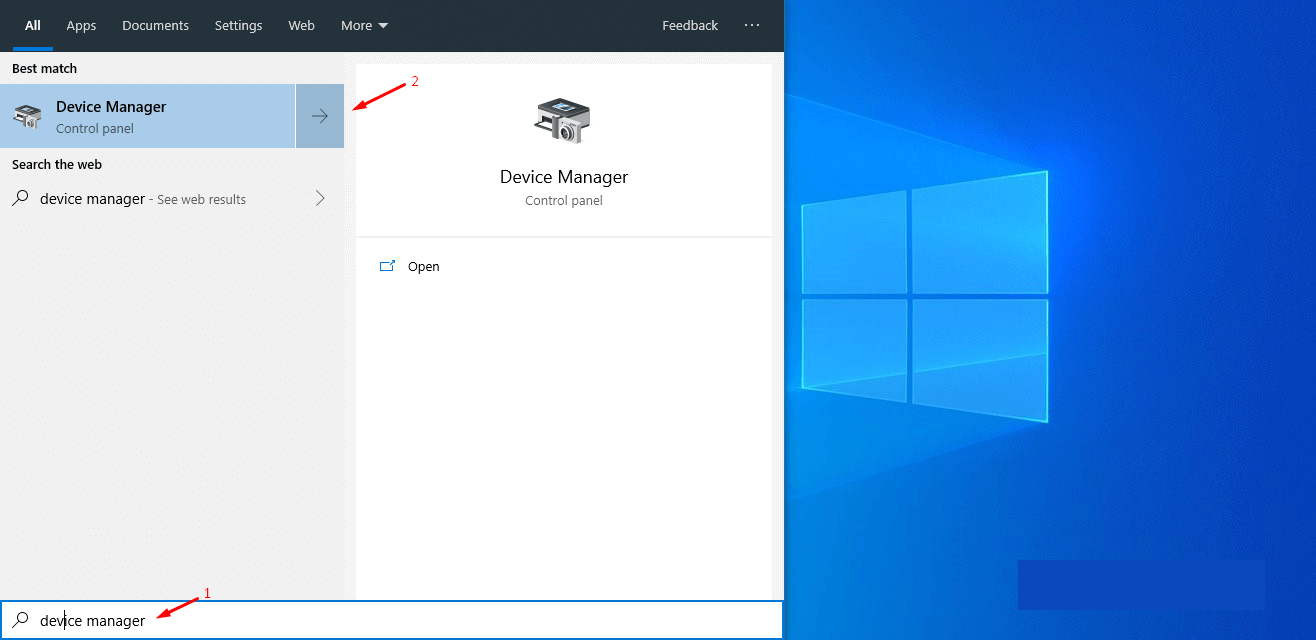
Task: Click the magnifier icon beside web search result
Action: (20, 199)
